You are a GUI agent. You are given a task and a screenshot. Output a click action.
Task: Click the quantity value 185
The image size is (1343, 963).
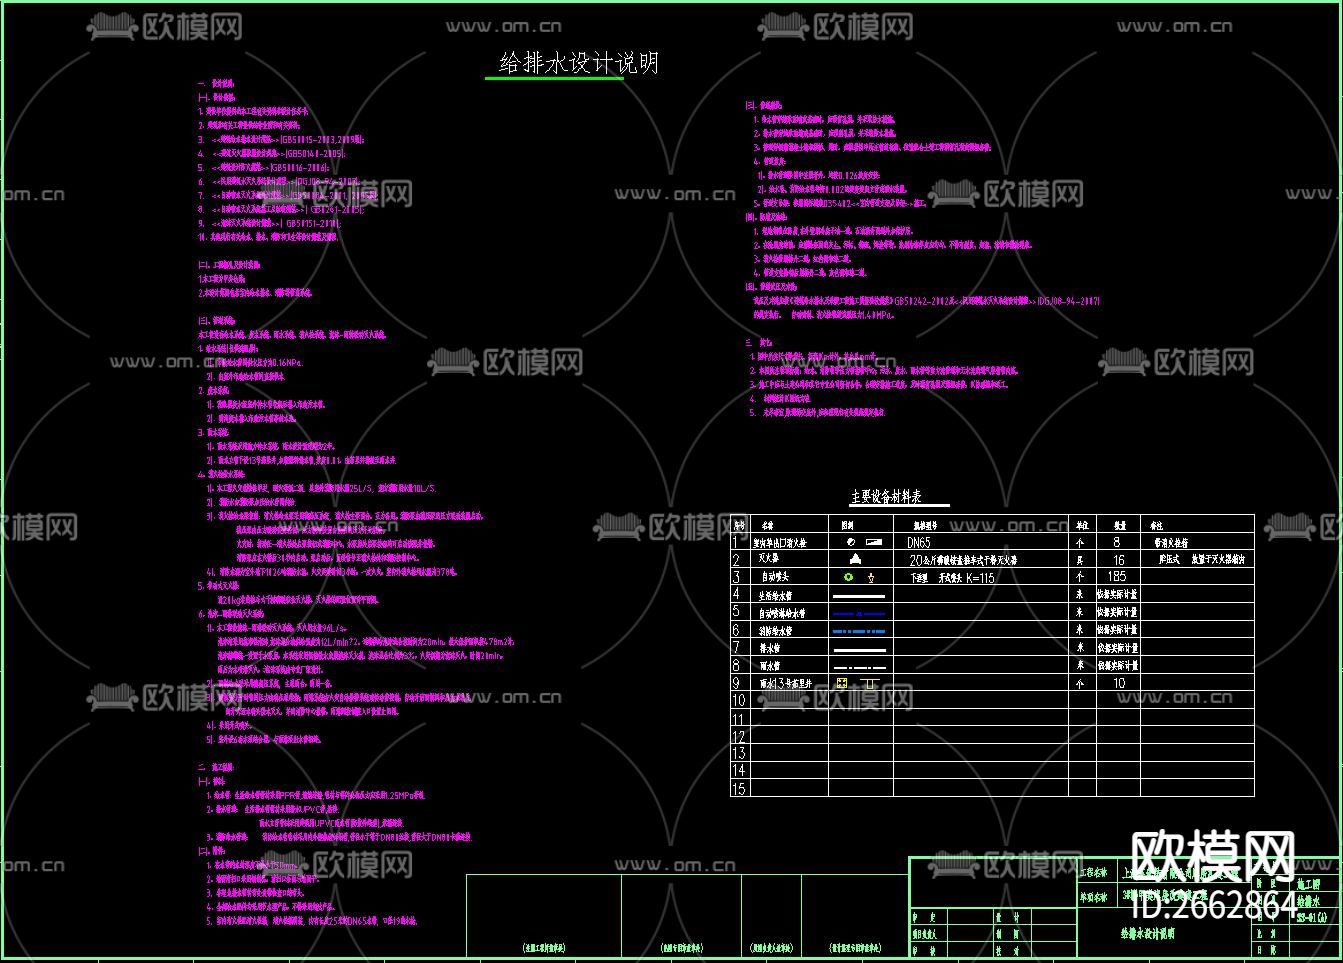1117,577
